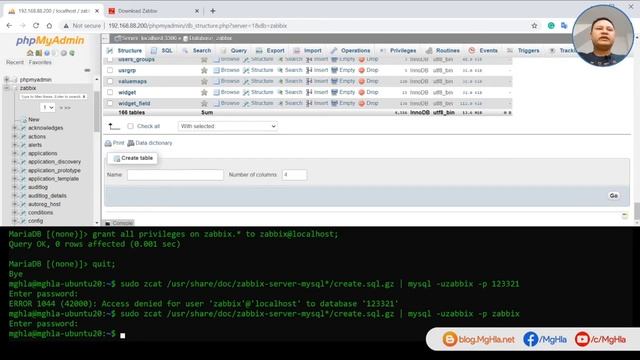Click the Number of columns field
This screenshot has height=360, width=640.
294,175
